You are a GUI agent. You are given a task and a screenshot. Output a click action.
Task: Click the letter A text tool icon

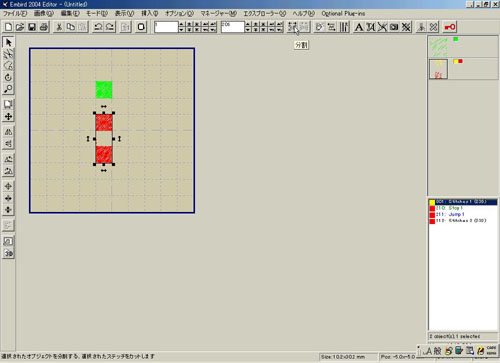(359, 27)
